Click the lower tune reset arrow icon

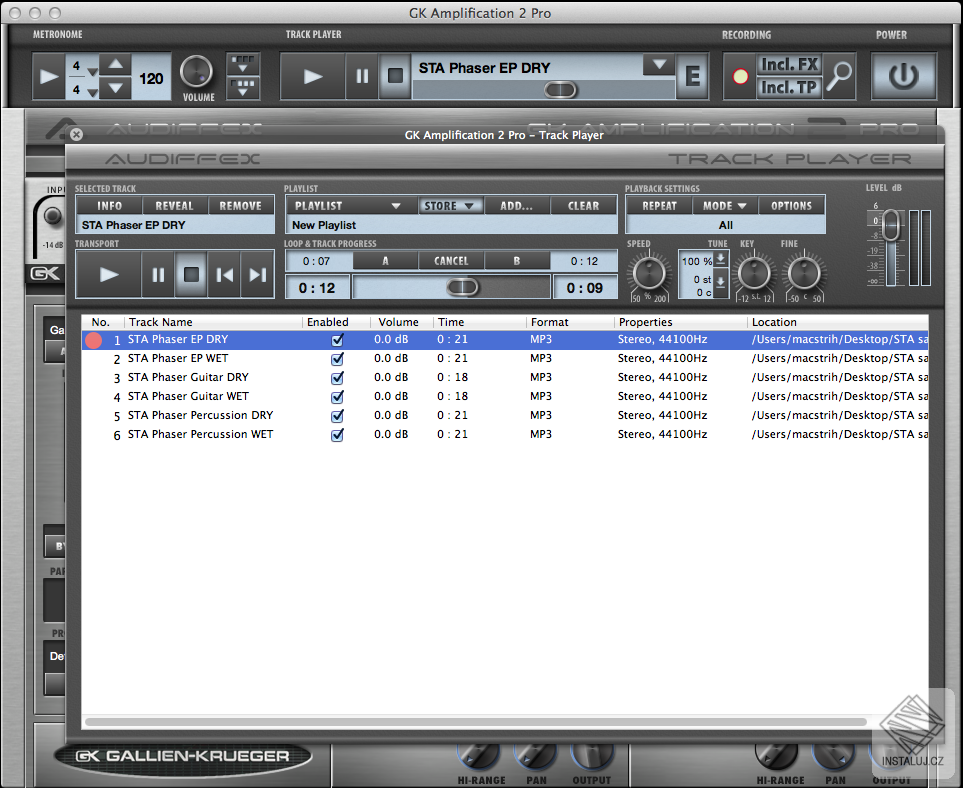click(721, 282)
